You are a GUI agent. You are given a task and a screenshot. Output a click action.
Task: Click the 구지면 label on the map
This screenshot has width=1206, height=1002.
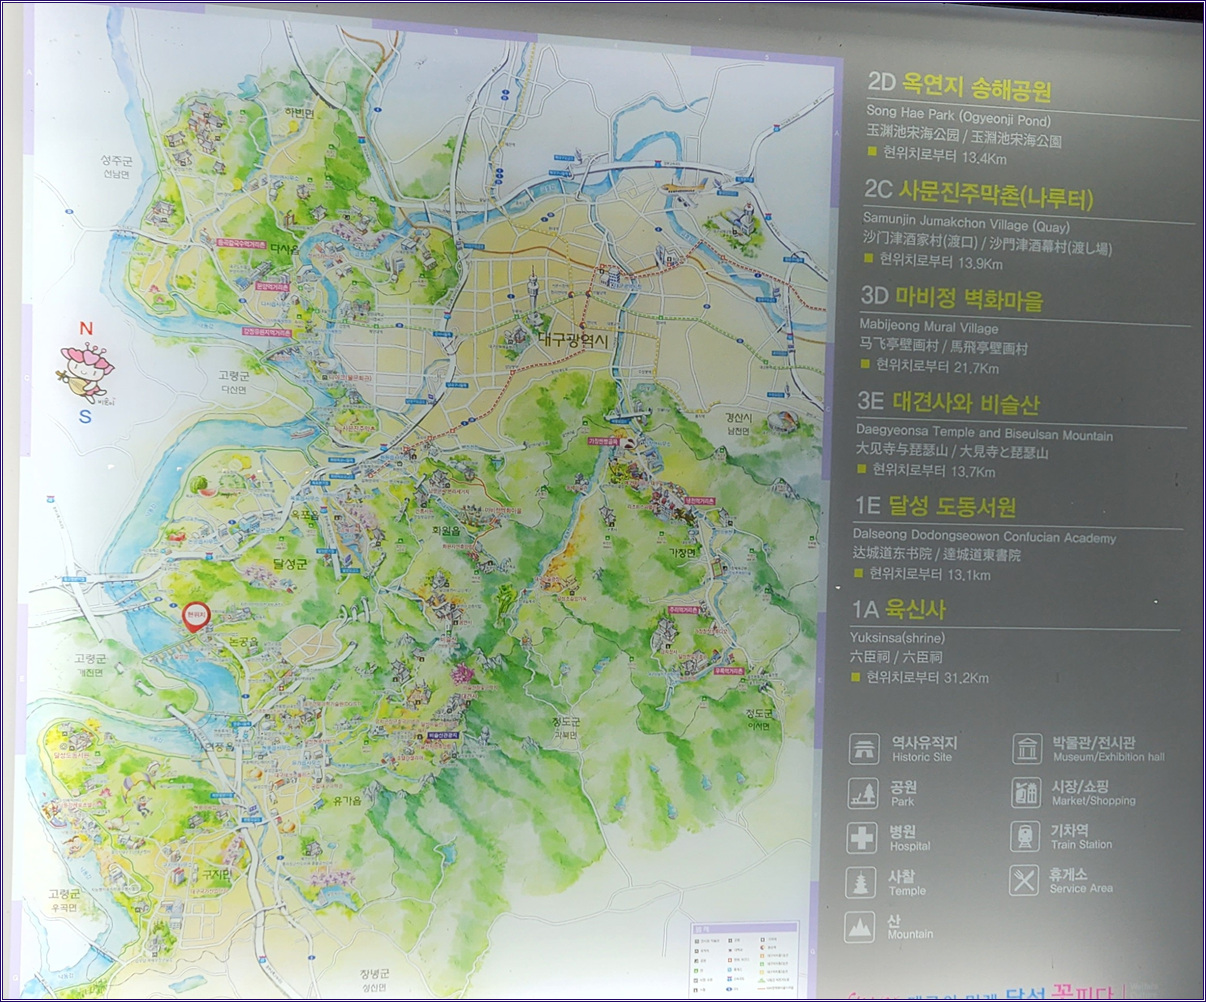tap(215, 875)
